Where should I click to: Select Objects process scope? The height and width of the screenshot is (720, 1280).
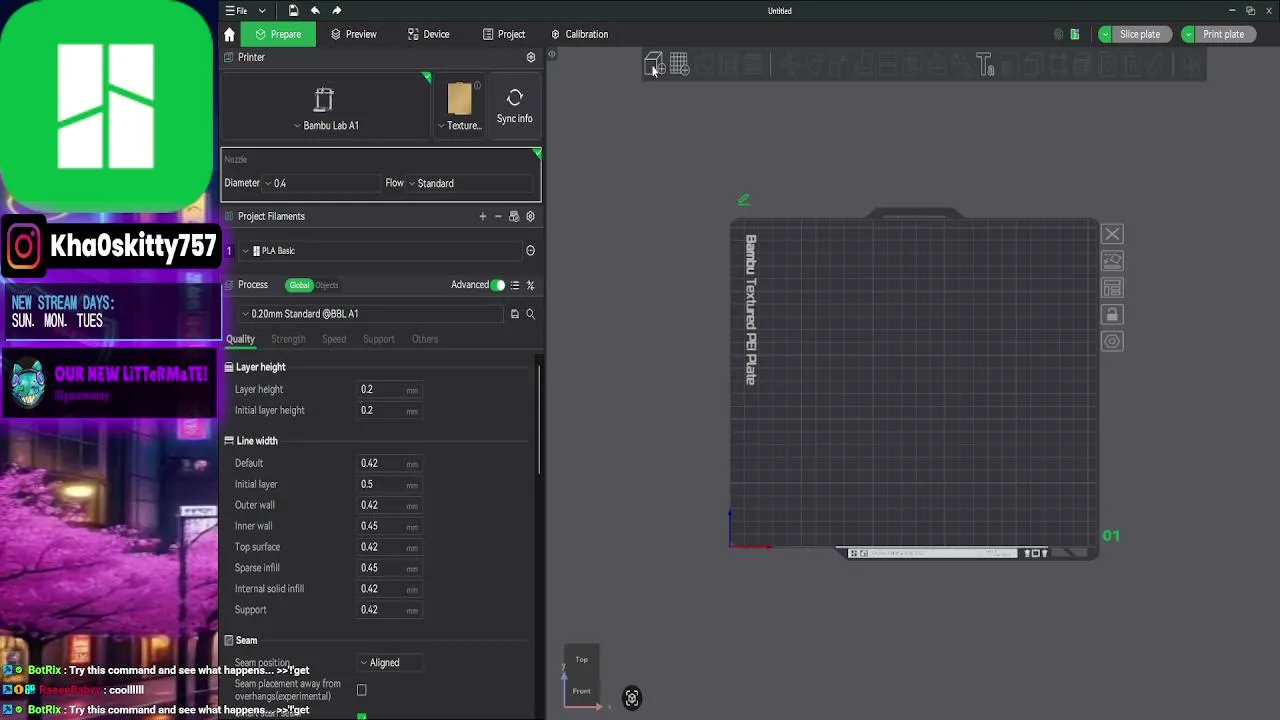327,285
